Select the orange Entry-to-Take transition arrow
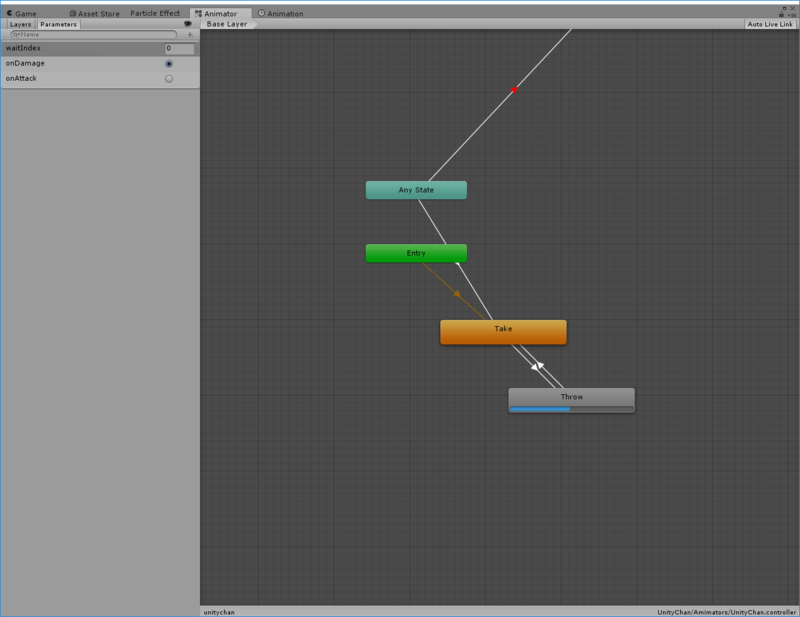Viewport: 800px width, 617px height. pos(457,294)
